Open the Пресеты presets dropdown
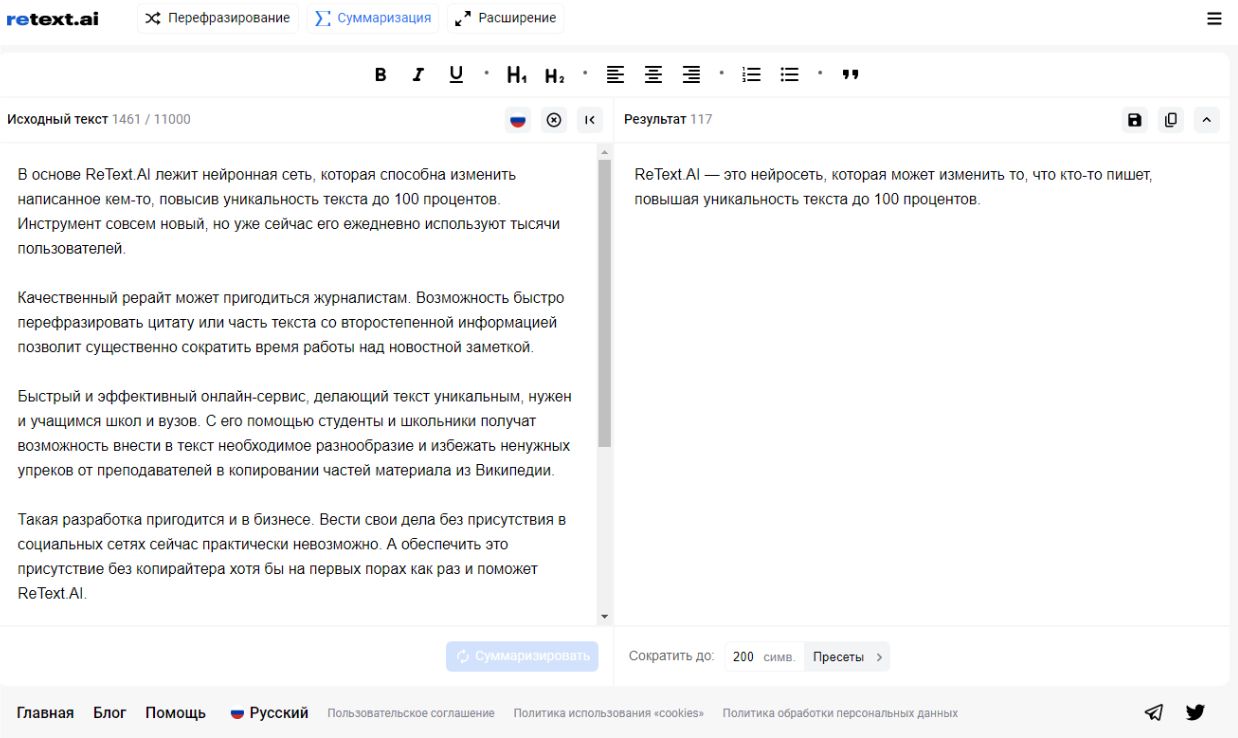Screen dimensions: 1238x738 point(847,657)
